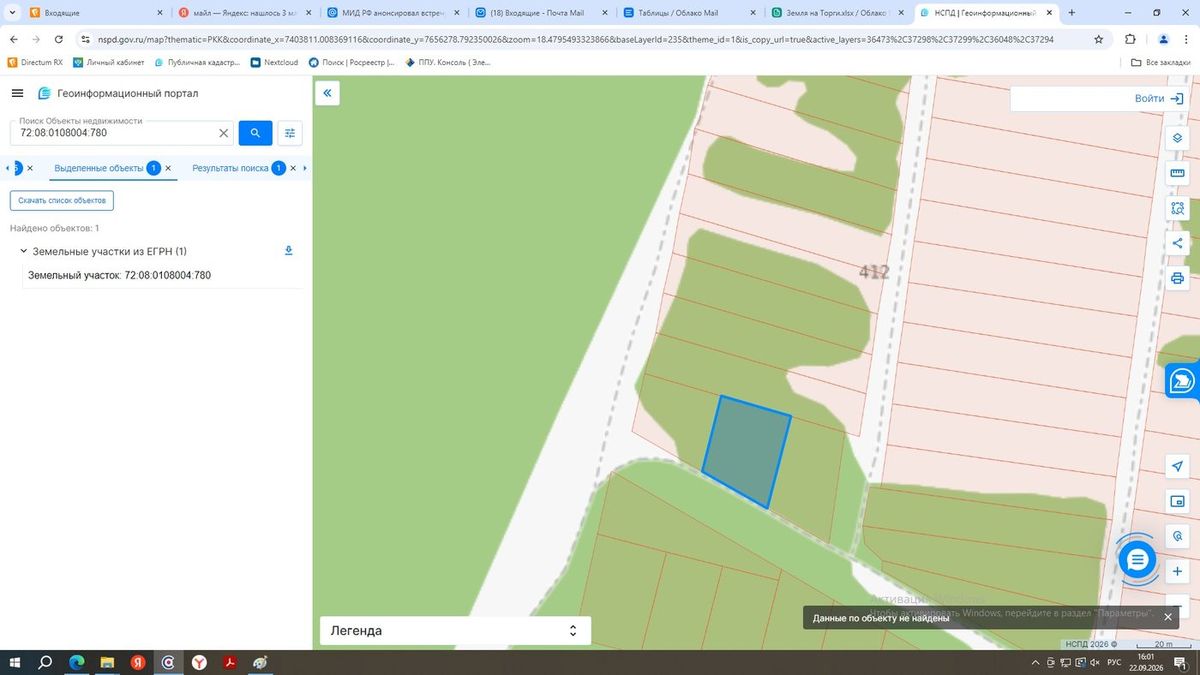Screen dimensions: 1200x675
Task: Click the browser address bar URL
Action: tap(575, 39)
